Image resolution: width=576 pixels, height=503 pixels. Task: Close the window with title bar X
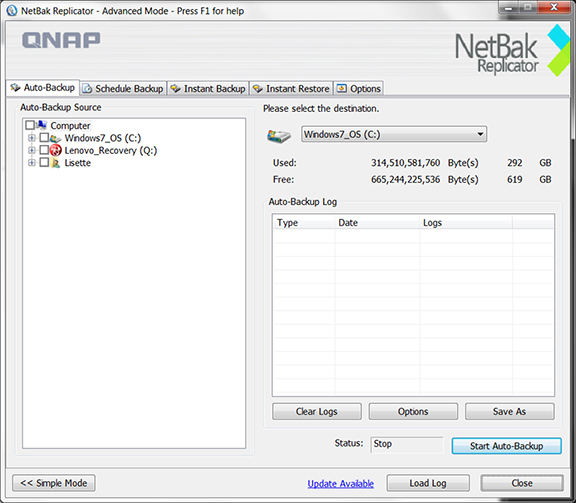coord(554,7)
